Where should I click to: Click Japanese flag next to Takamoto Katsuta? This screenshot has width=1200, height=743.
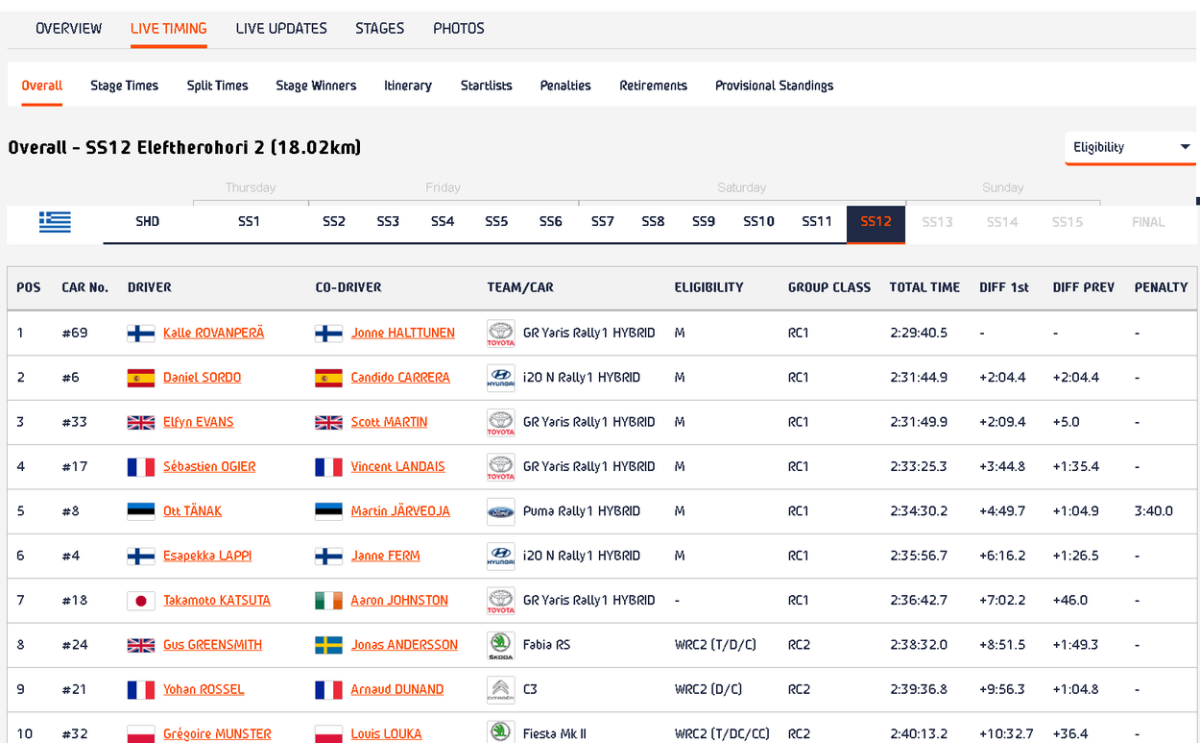point(141,601)
